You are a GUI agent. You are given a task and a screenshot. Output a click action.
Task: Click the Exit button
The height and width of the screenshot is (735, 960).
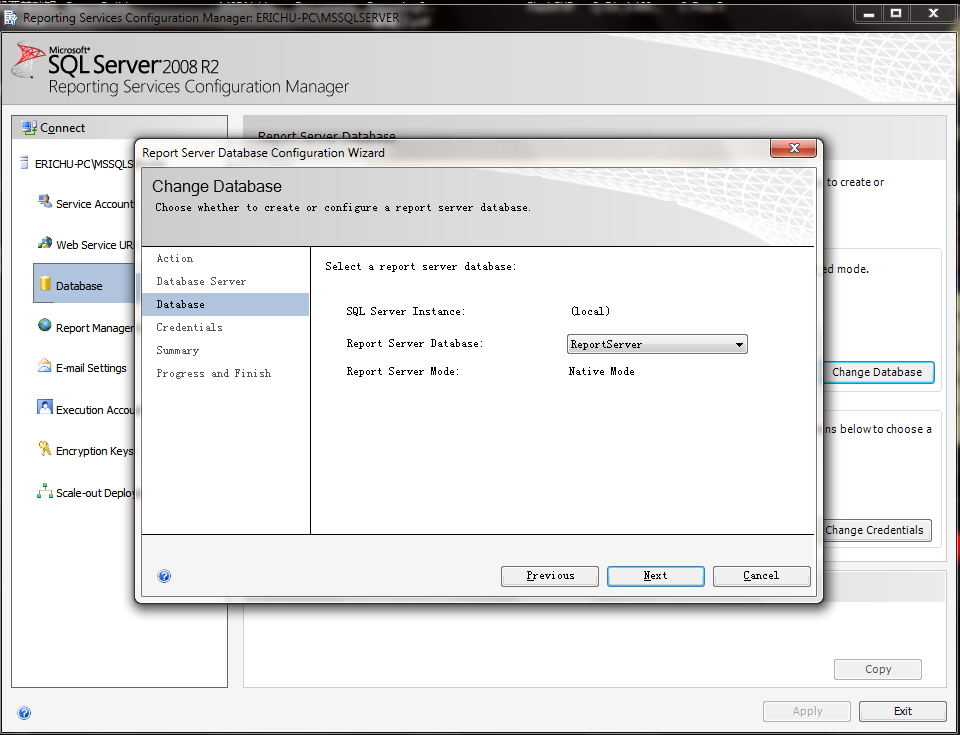pyautogui.click(x=902, y=711)
